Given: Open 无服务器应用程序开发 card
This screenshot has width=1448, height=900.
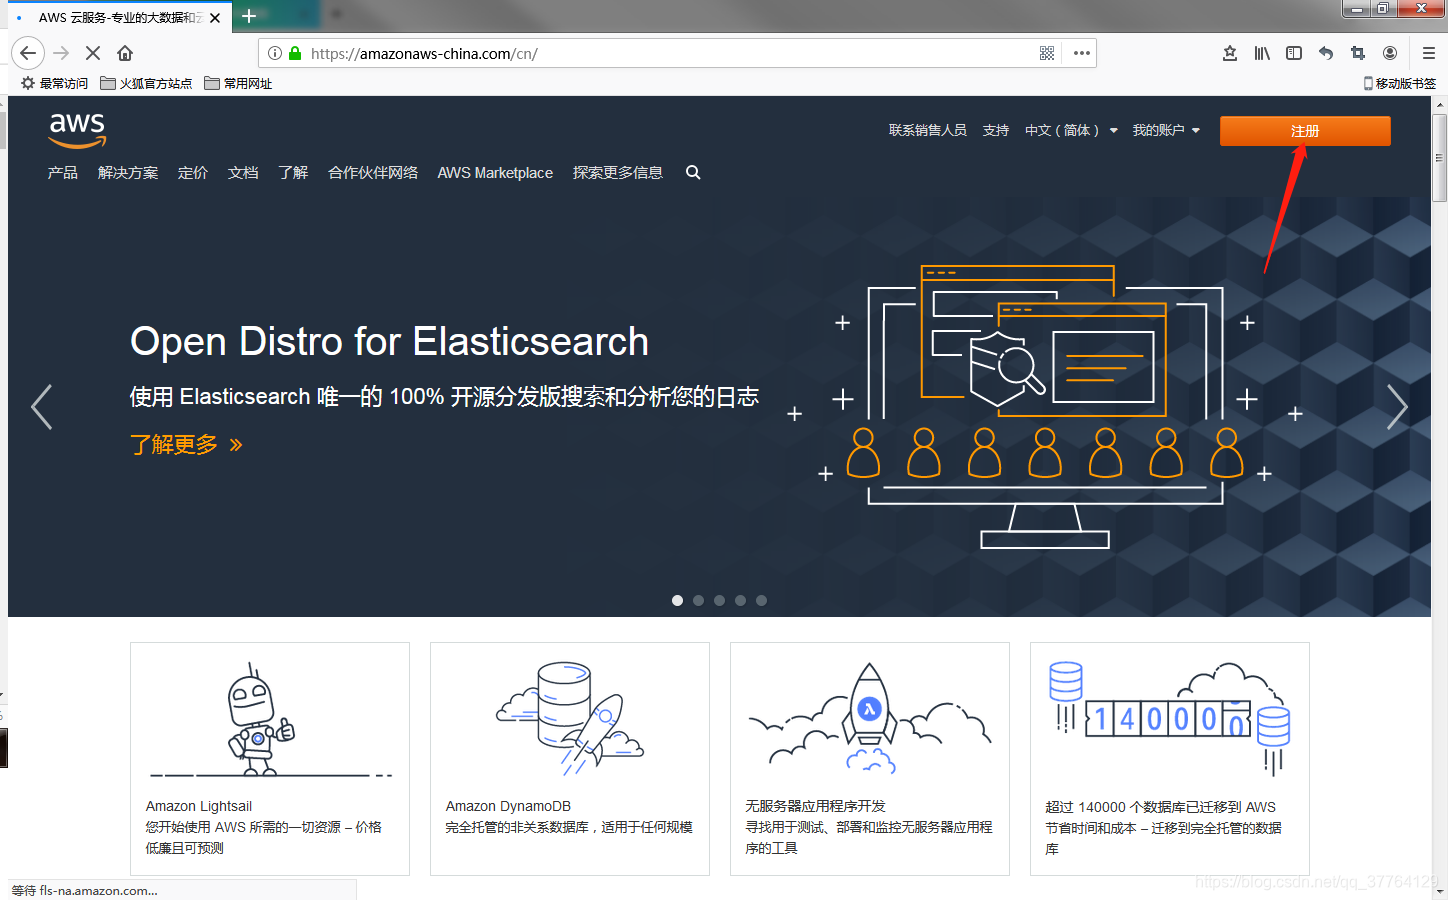Looking at the screenshot, I should click(x=870, y=759).
